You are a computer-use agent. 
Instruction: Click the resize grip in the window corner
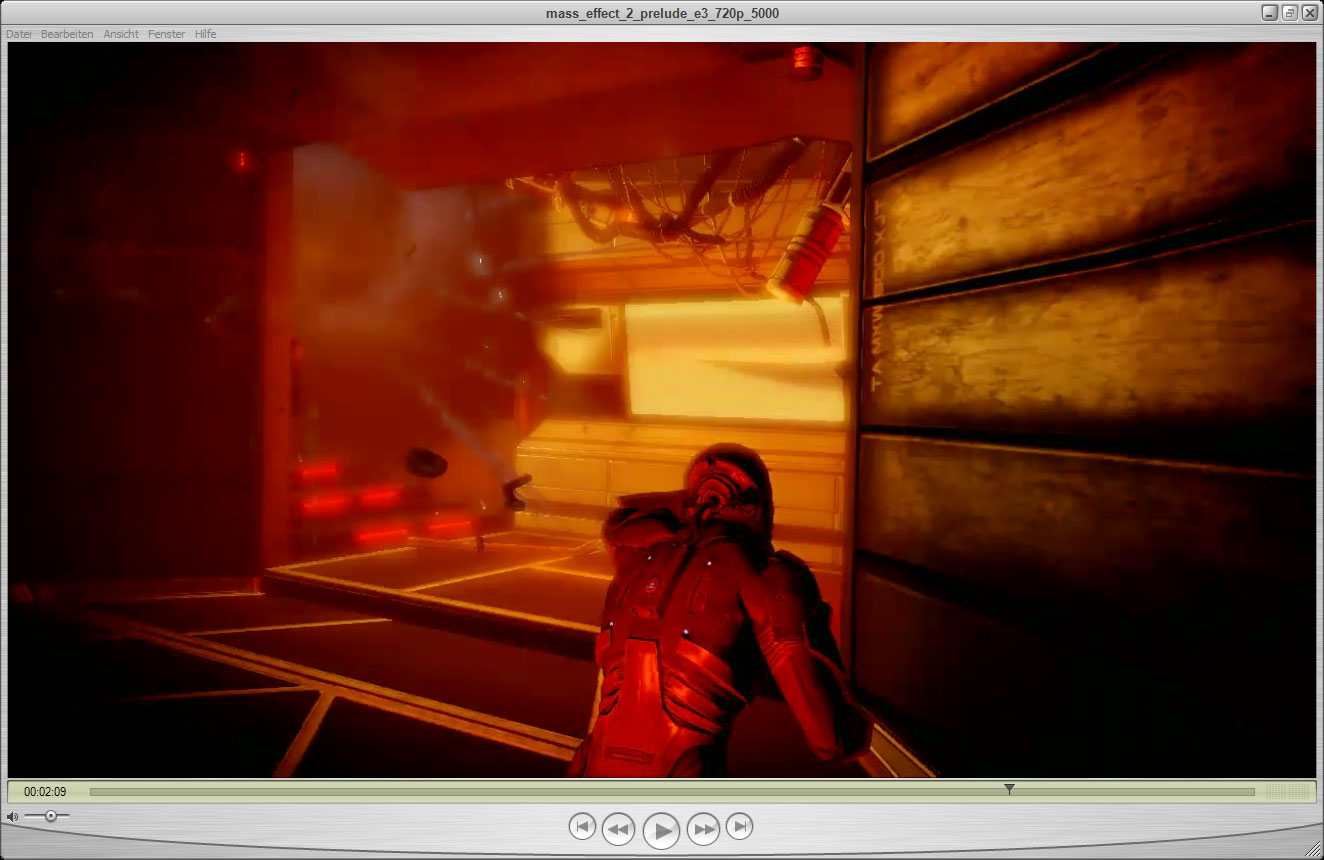1314,850
